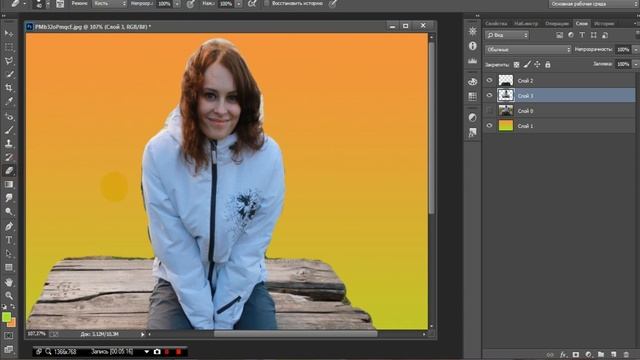Open the Histogram panel icon
Viewport: 640px width, 360px height.
click(x=473, y=61)
